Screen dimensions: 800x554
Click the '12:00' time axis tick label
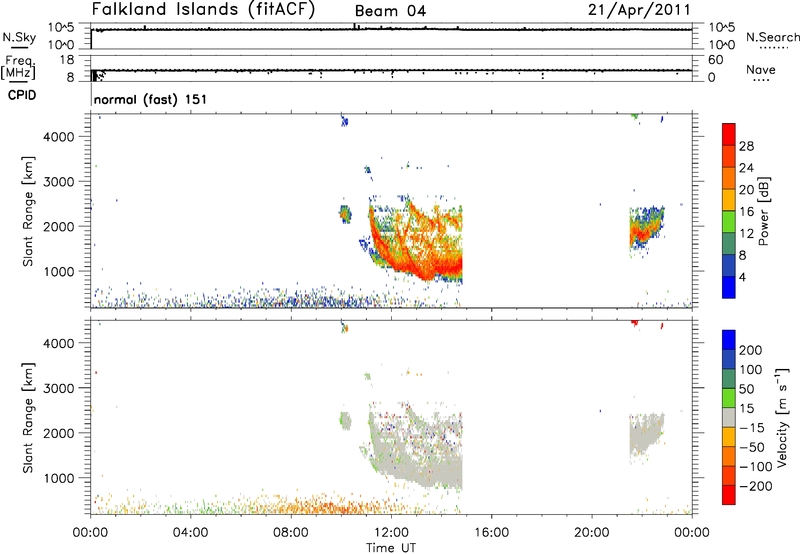tap(391, 533)
